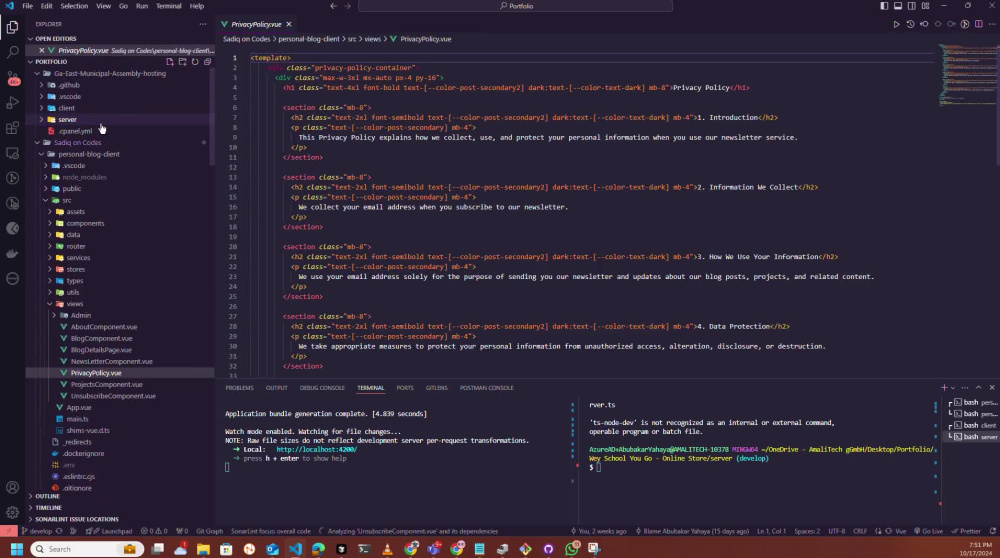Expand the components folder

tap(120, 223)
